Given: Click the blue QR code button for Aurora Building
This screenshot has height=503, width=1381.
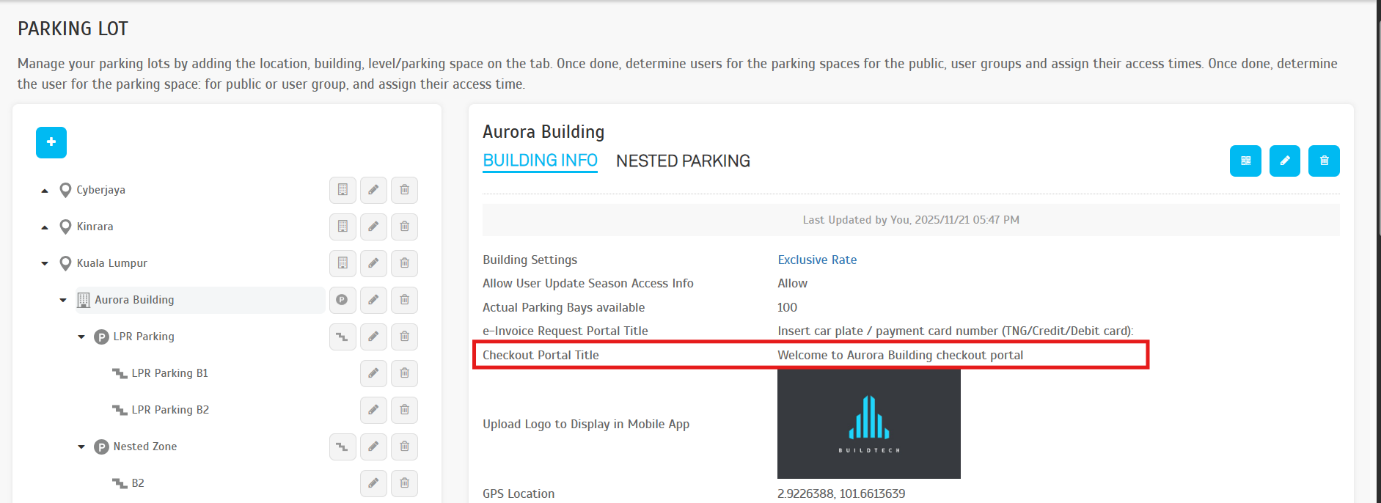Looking at the screenshot, I should tap(1245, 161).
